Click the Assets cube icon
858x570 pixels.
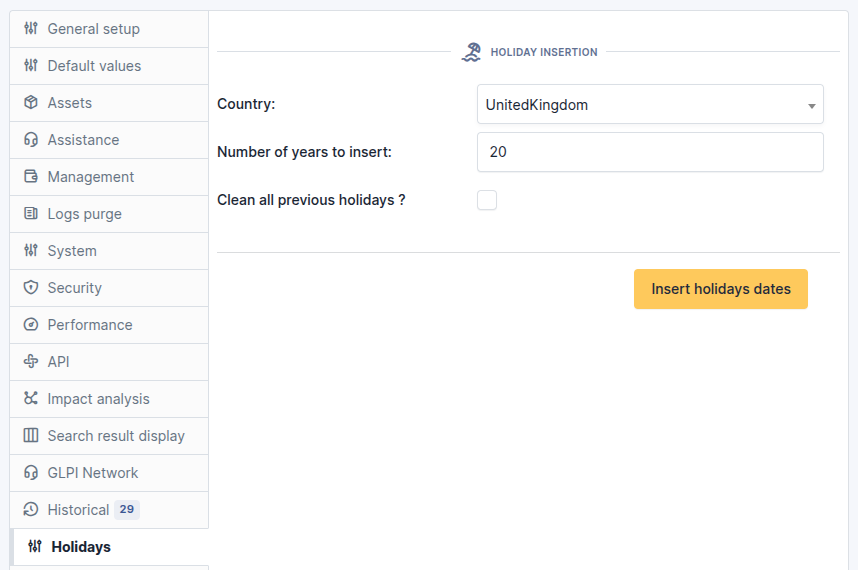point(31,103)
